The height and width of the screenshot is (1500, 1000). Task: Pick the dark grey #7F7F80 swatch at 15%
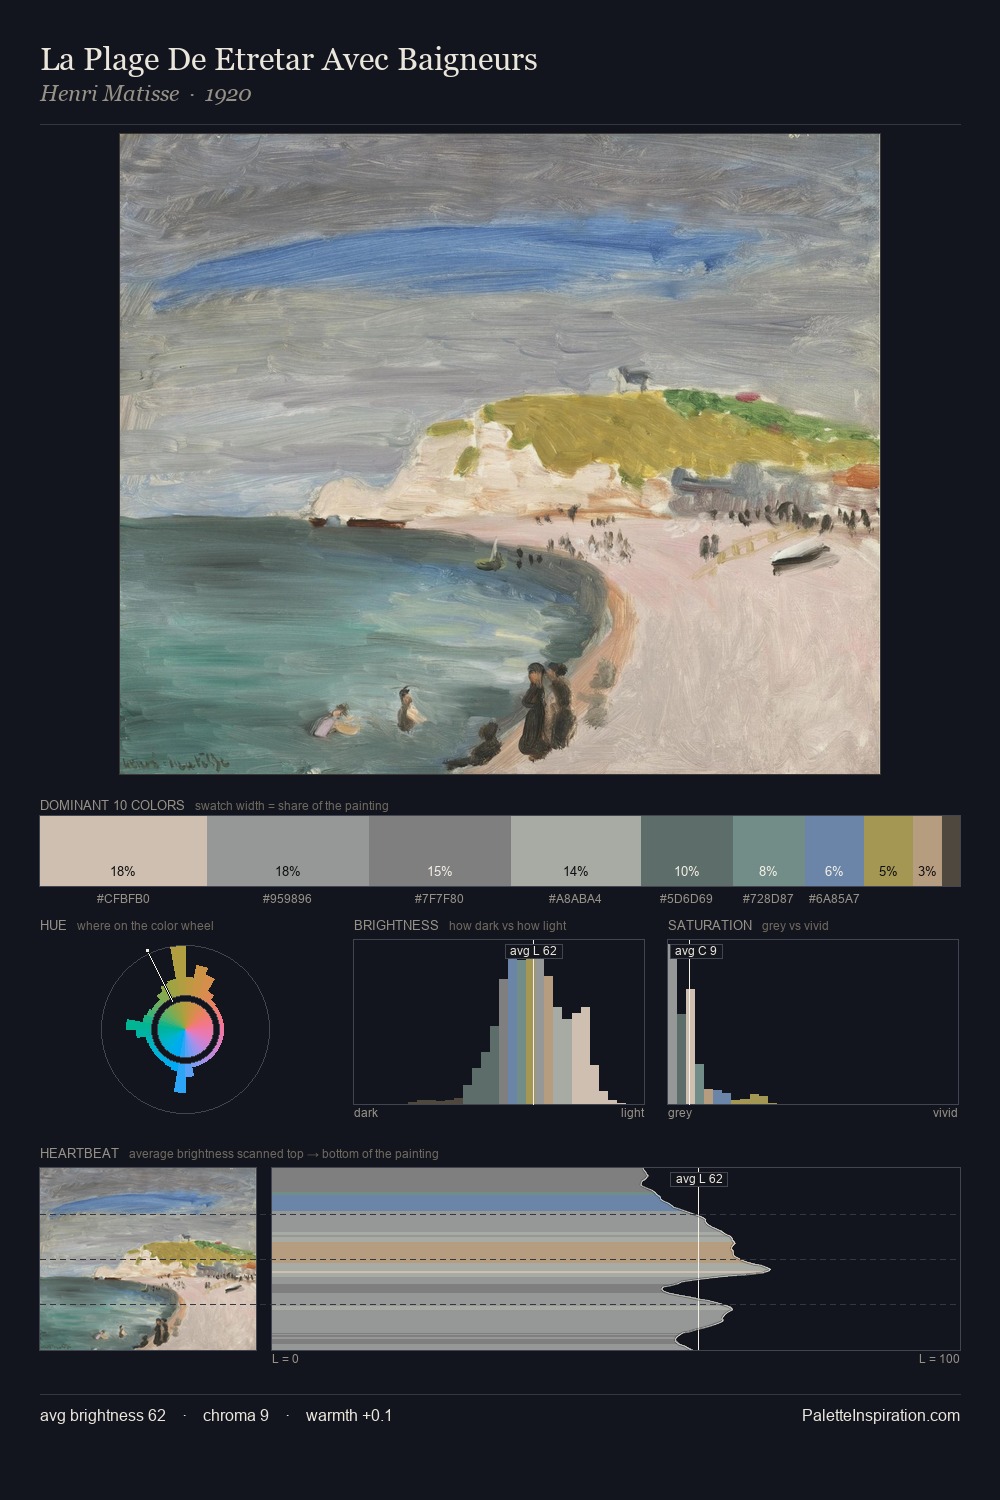440,851
